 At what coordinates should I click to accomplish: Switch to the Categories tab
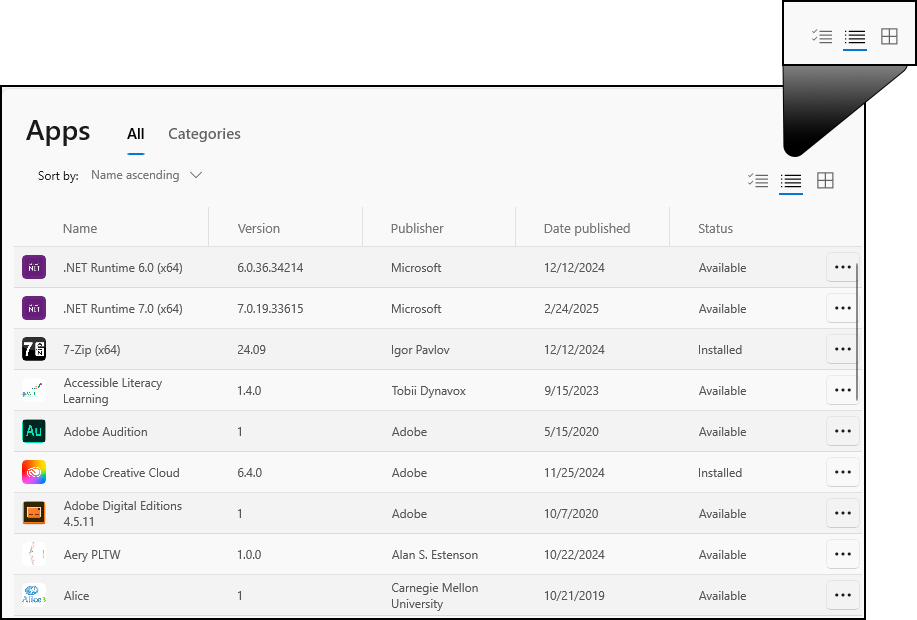tap(204, 134)
